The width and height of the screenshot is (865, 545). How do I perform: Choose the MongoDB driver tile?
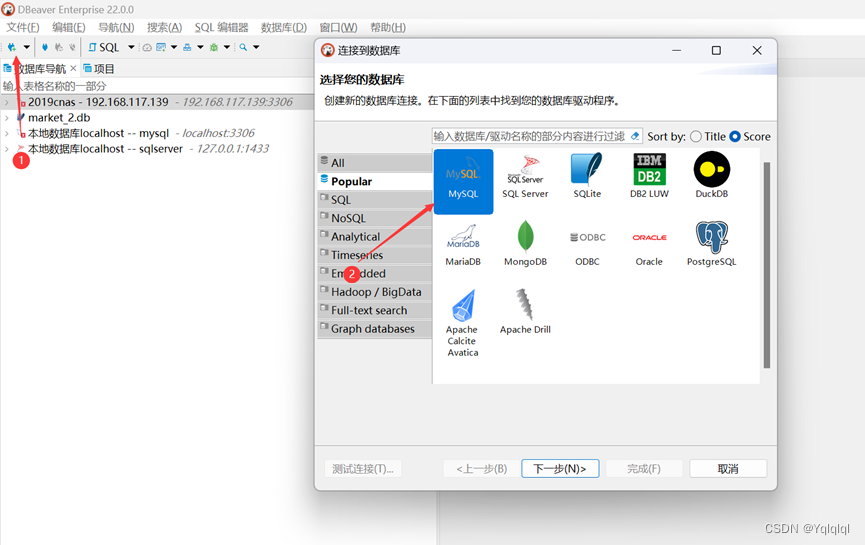tap(525, 245)
